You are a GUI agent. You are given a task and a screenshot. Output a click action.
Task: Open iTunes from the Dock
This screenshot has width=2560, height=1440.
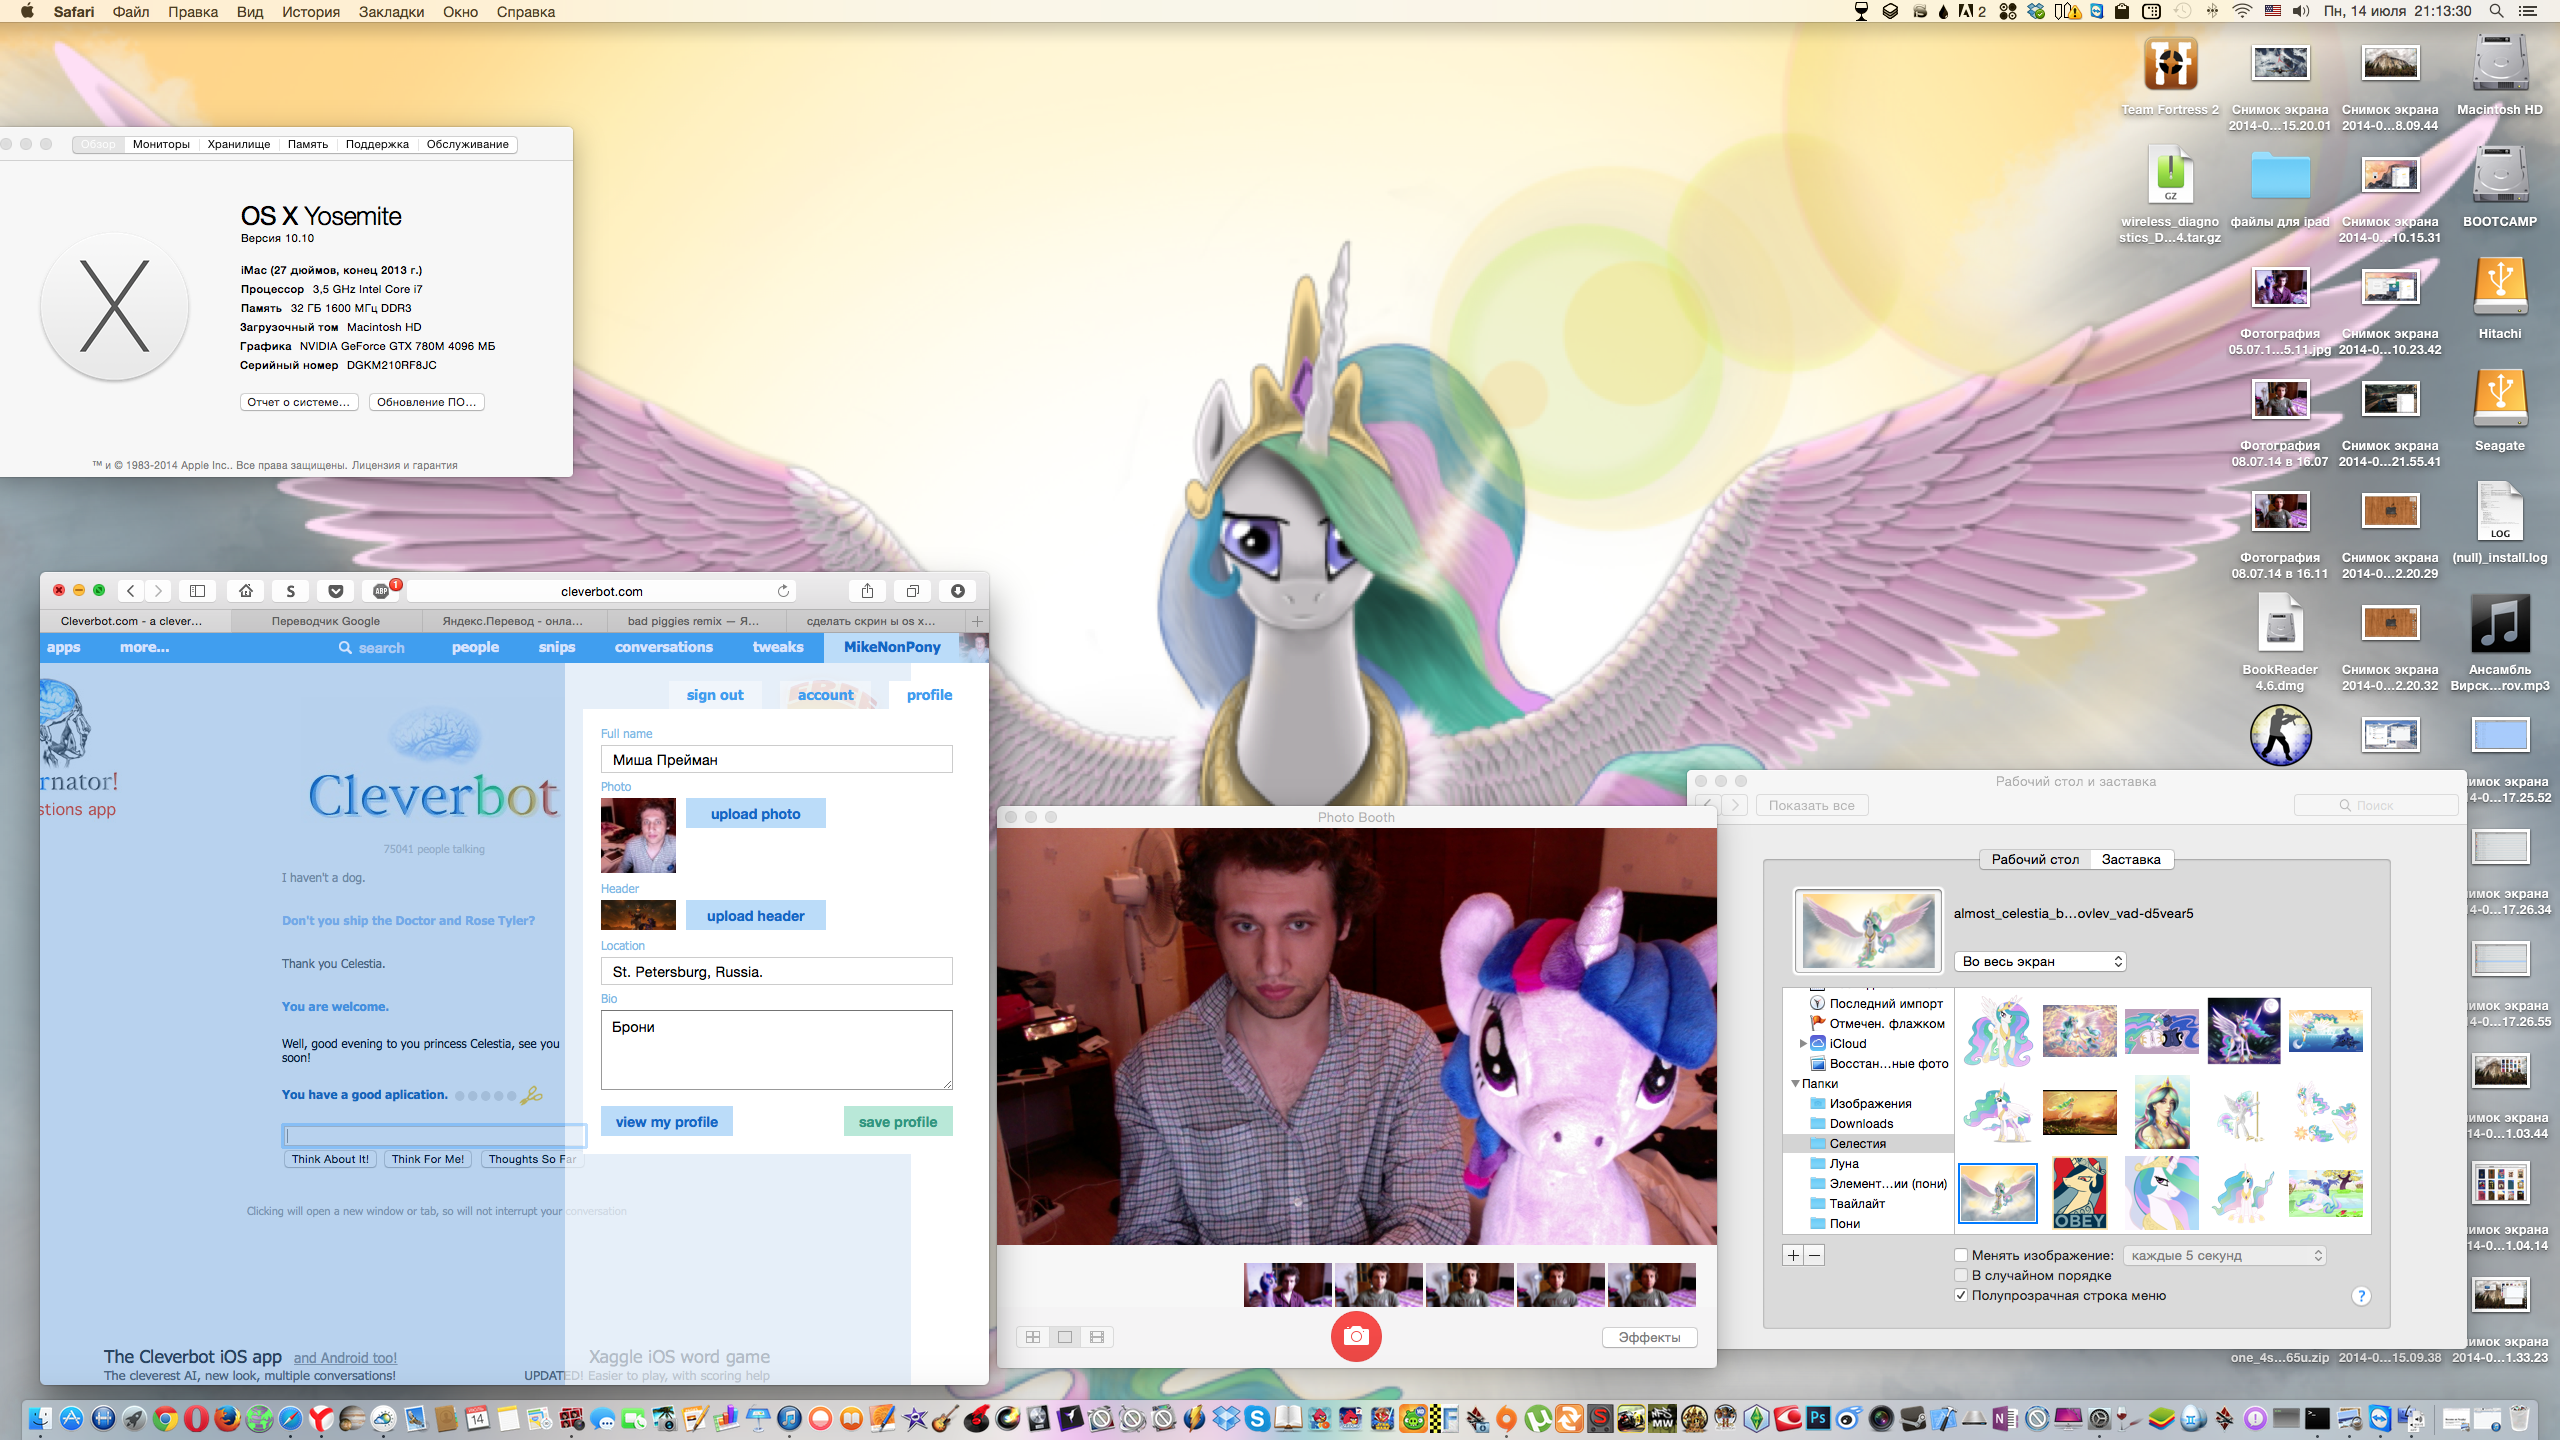click(x=789, y=1417)
